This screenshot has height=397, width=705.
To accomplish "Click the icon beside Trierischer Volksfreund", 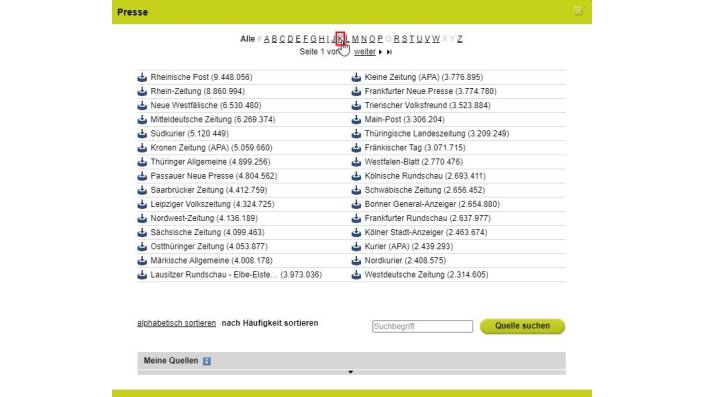I will tap(356, 106).
